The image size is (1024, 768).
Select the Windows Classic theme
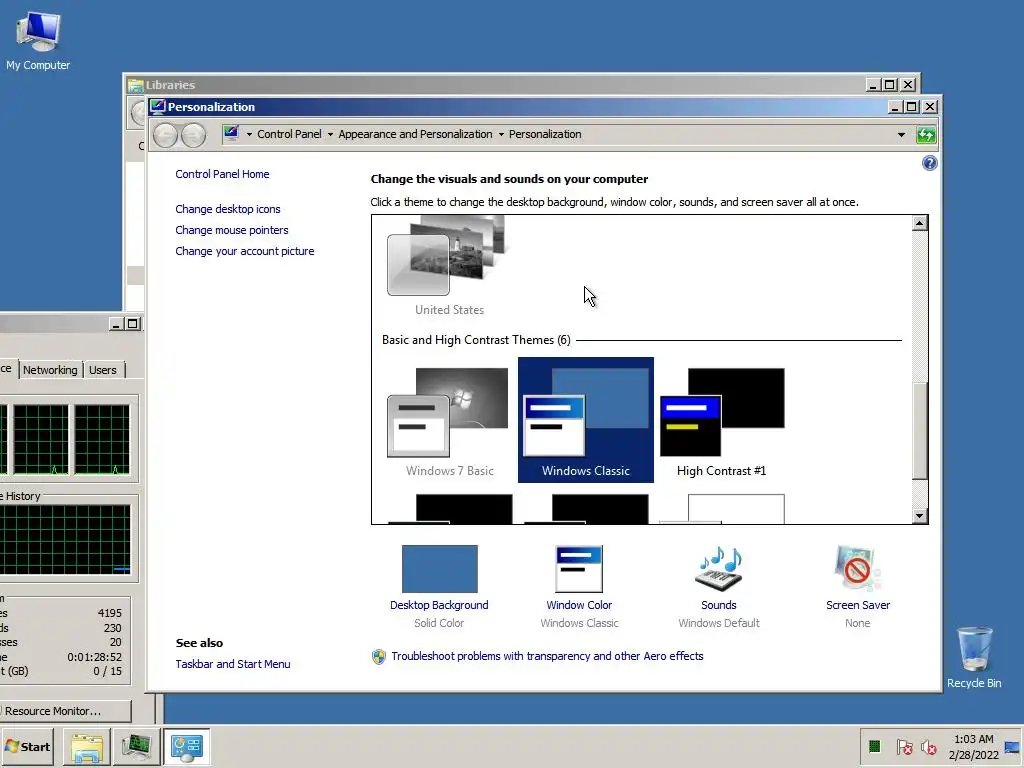click(586, 420)
